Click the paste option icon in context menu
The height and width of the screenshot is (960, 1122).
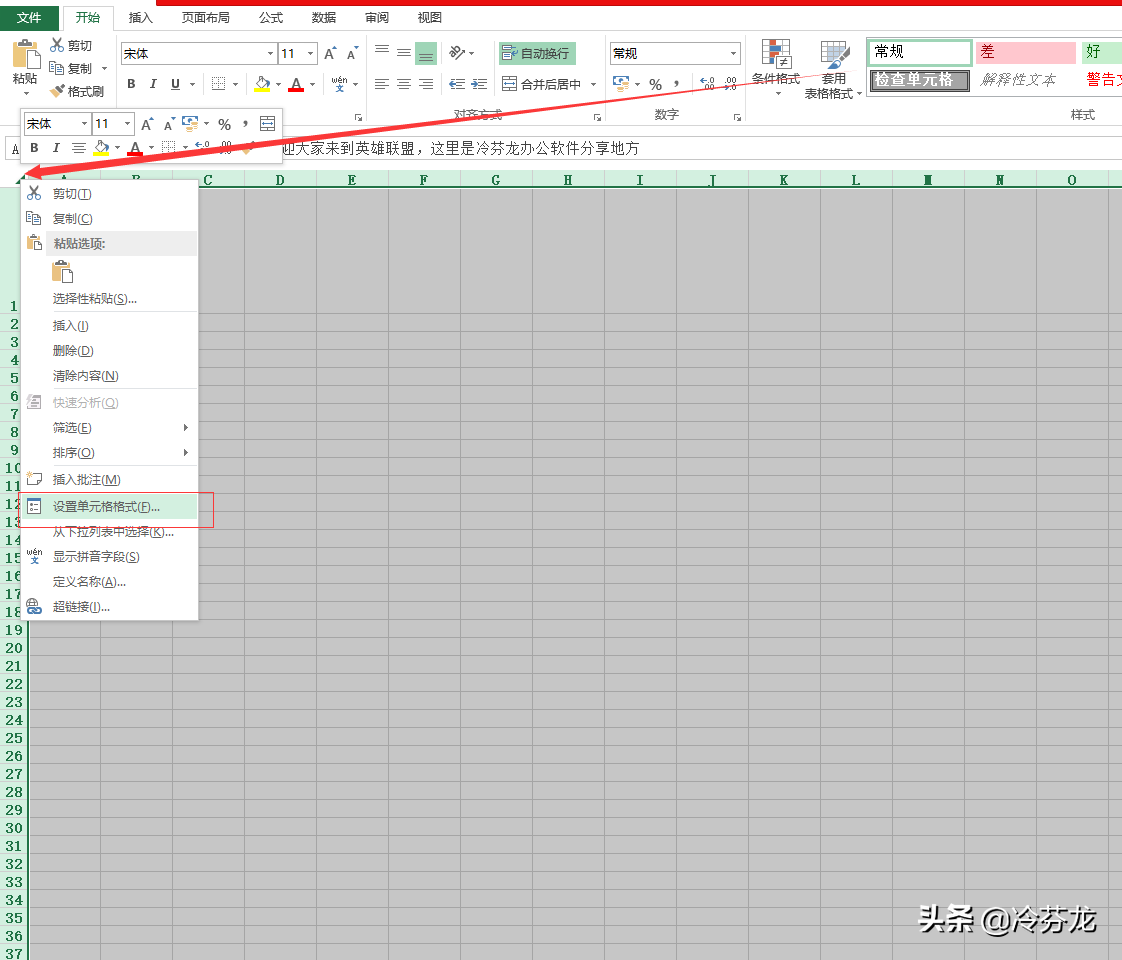[63, 272]
